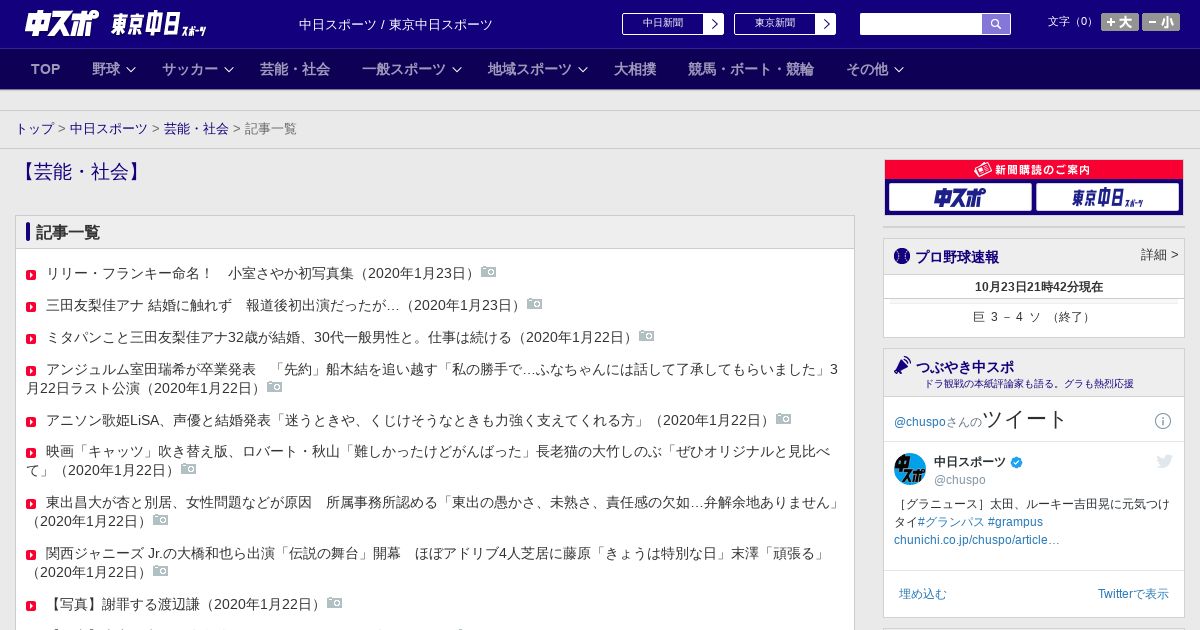Open 詳細 > for baseball scores
The width and height of the screenshot is (1200, 630).
click(1160, 255)
